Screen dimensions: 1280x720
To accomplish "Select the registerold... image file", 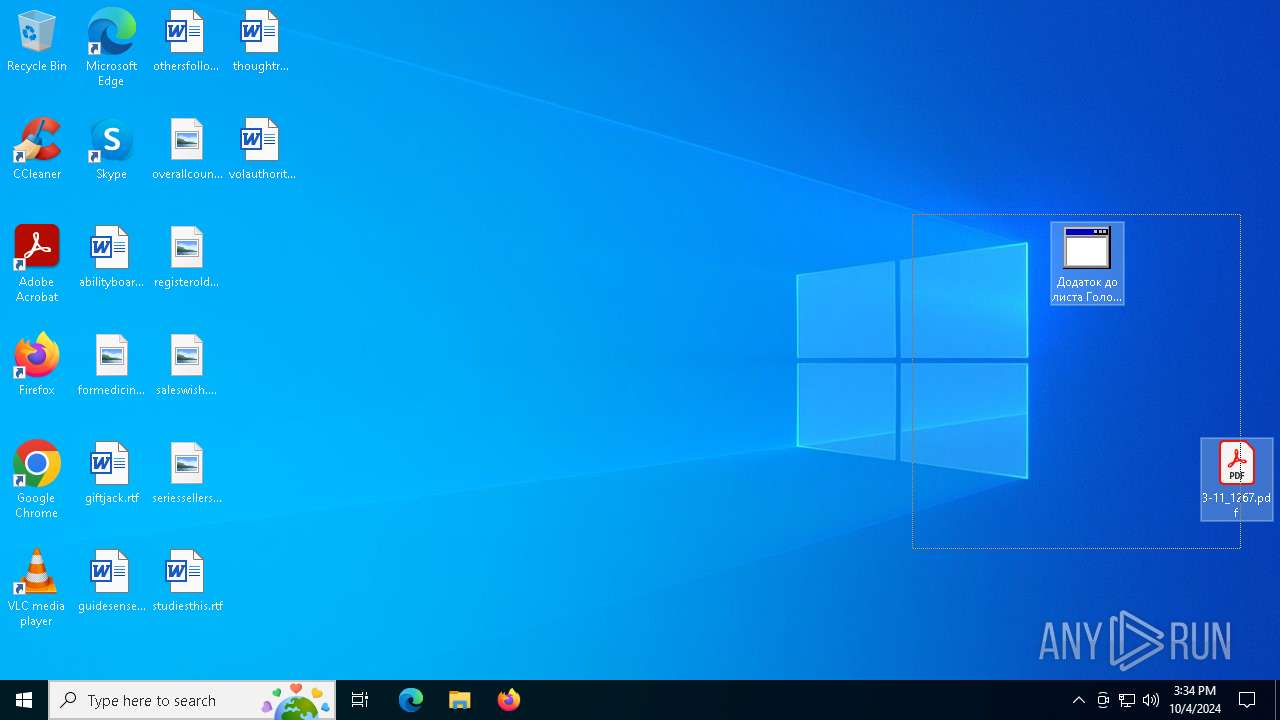I will pos(186,257).
